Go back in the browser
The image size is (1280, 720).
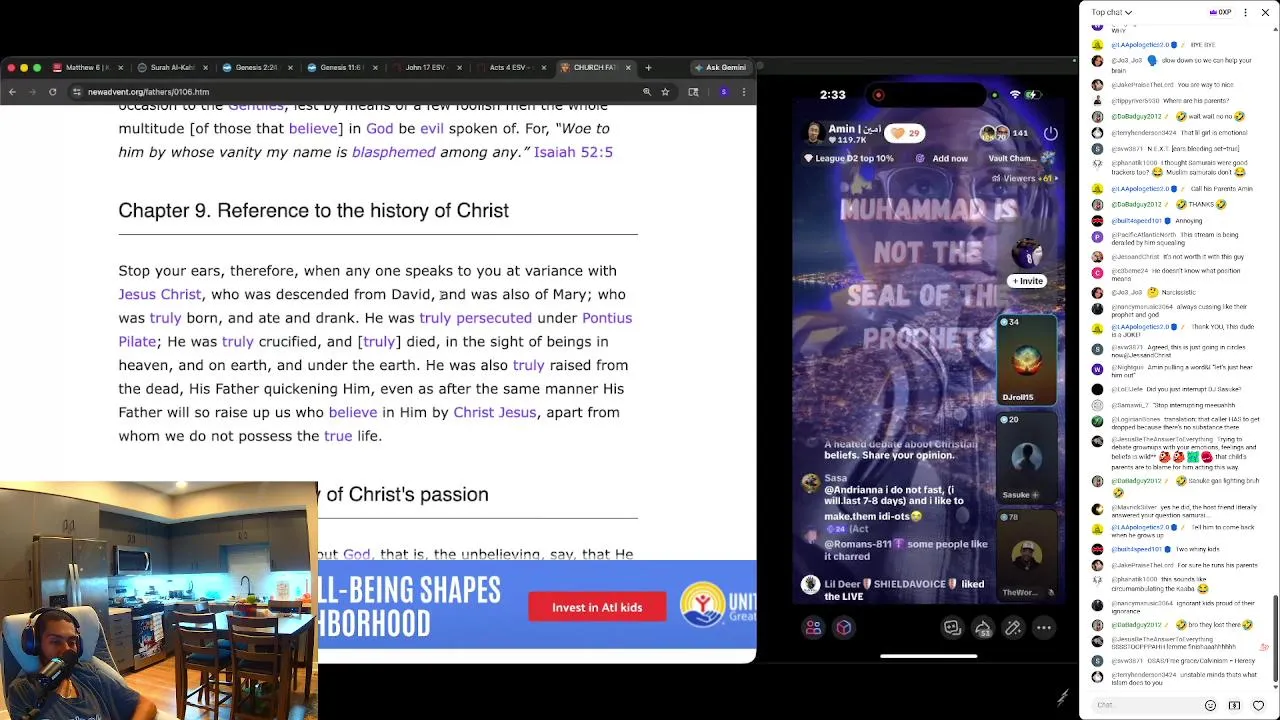12,92
